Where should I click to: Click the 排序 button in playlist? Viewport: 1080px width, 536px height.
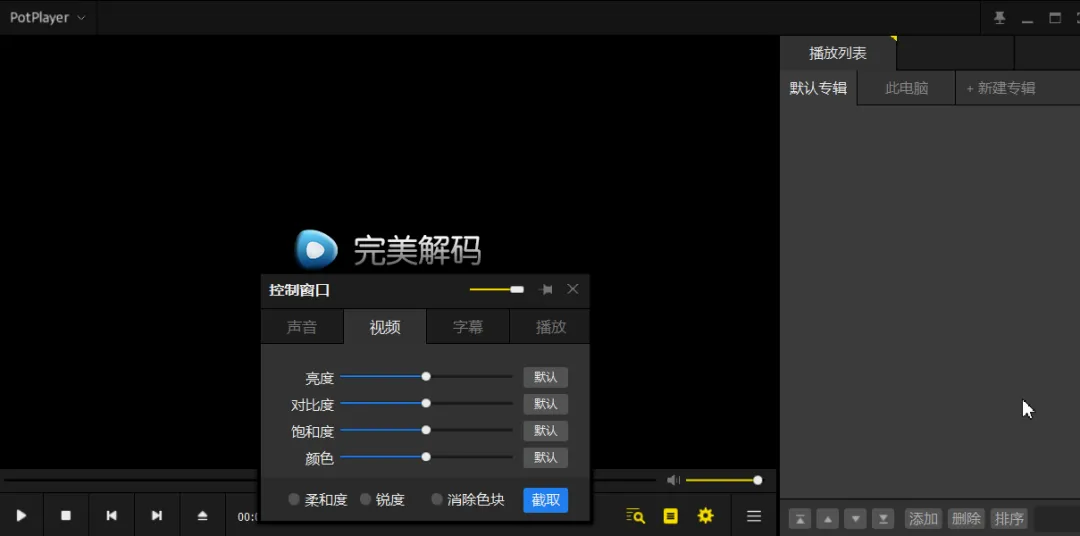[1008, 519]
